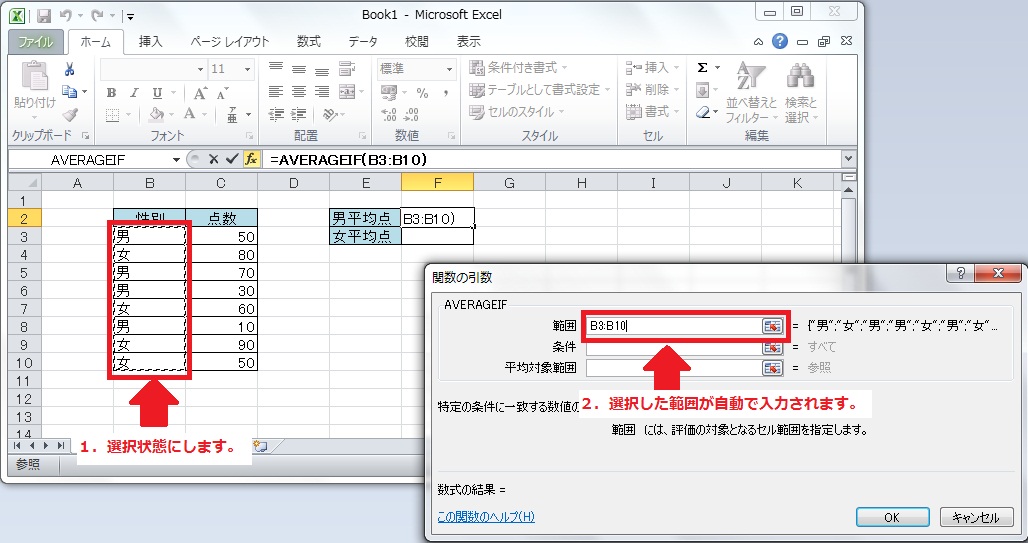The image size is (1028, 543).
Task: Click the Fill down arrow icon
Action: tap(702, 90)
